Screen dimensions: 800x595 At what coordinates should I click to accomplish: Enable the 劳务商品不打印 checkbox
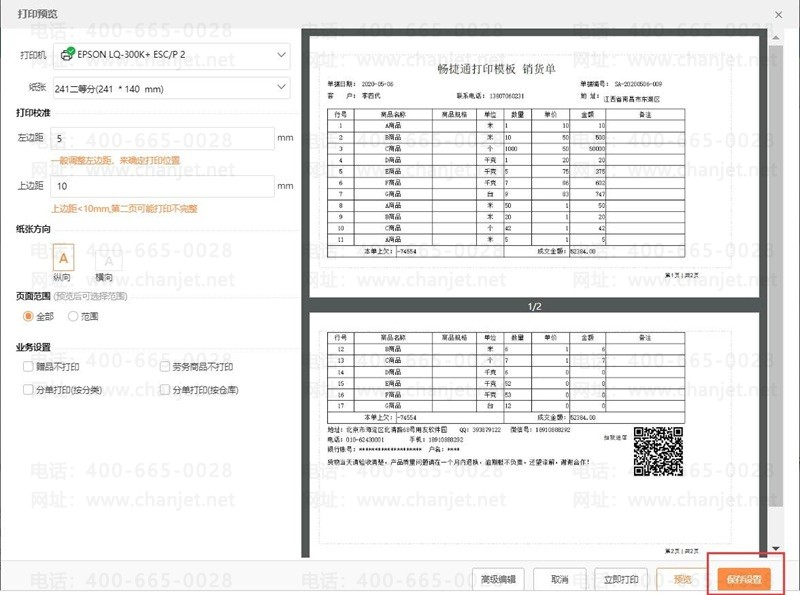tap(164, 366)
